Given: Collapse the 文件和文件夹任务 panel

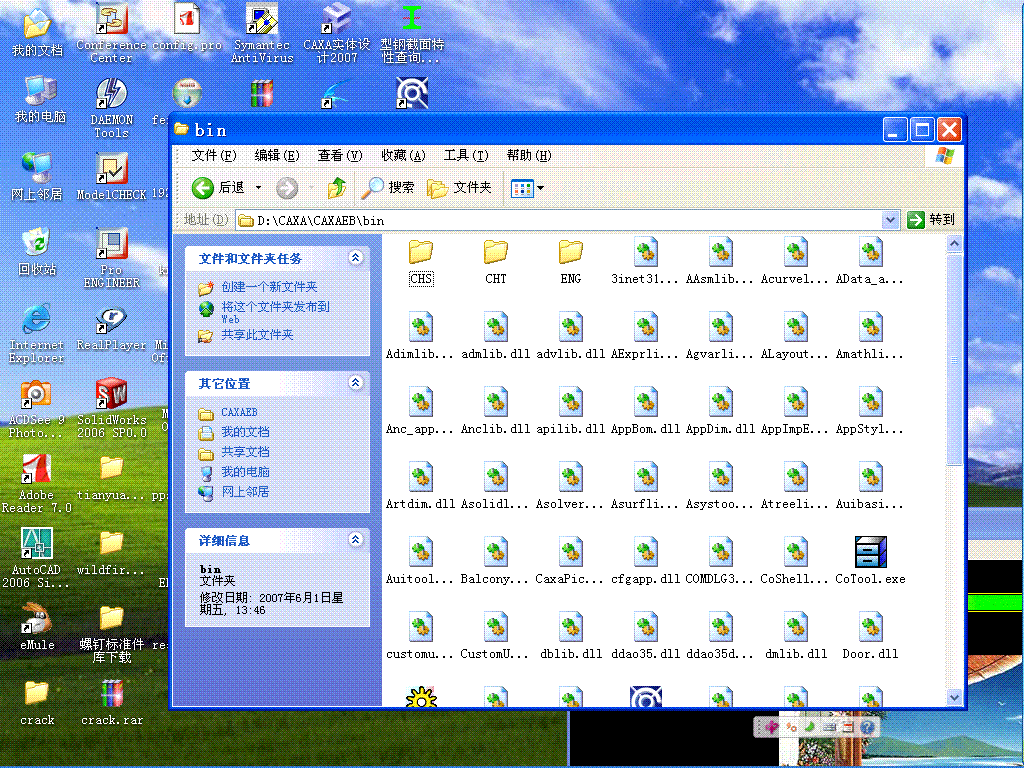Looking at the screenshot, I should [355, 257].
